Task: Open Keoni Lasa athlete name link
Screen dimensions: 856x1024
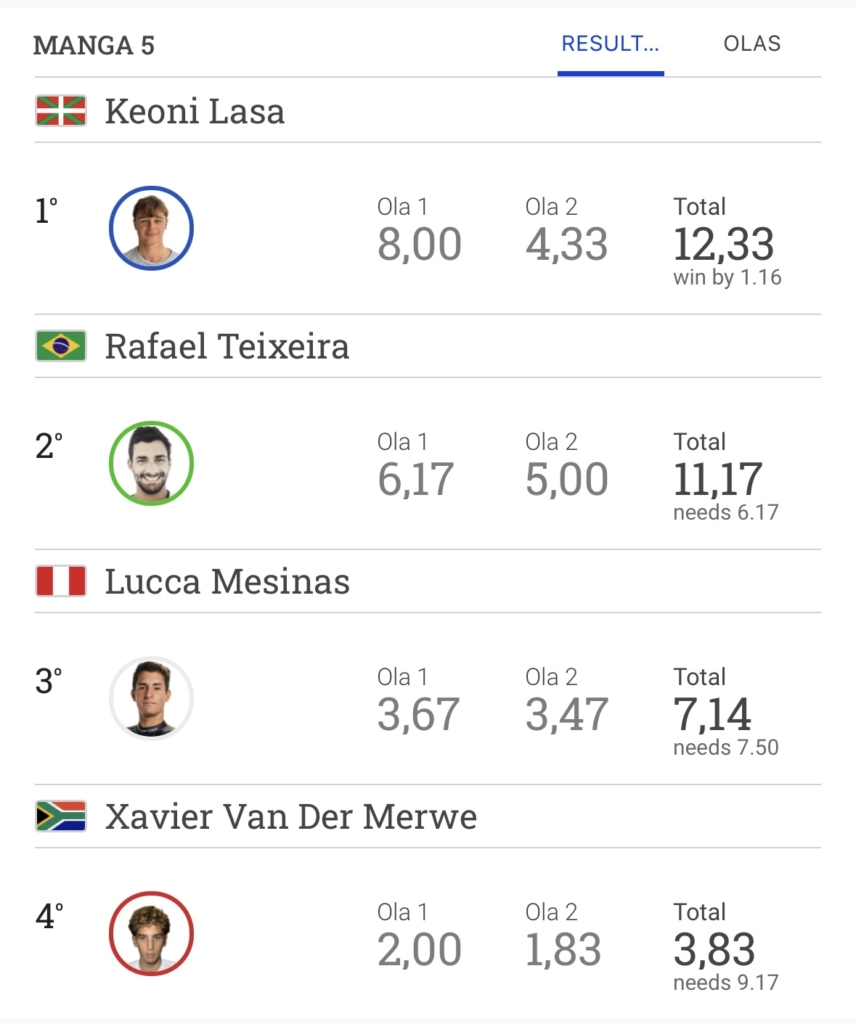Action: (x=195, y=111)
